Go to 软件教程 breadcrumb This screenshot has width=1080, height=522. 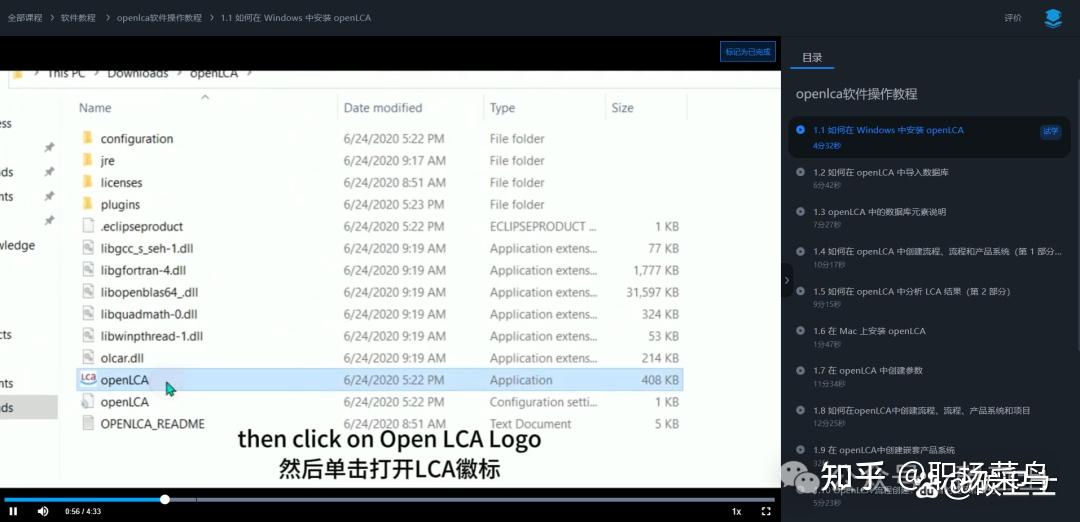pos(79,18)
